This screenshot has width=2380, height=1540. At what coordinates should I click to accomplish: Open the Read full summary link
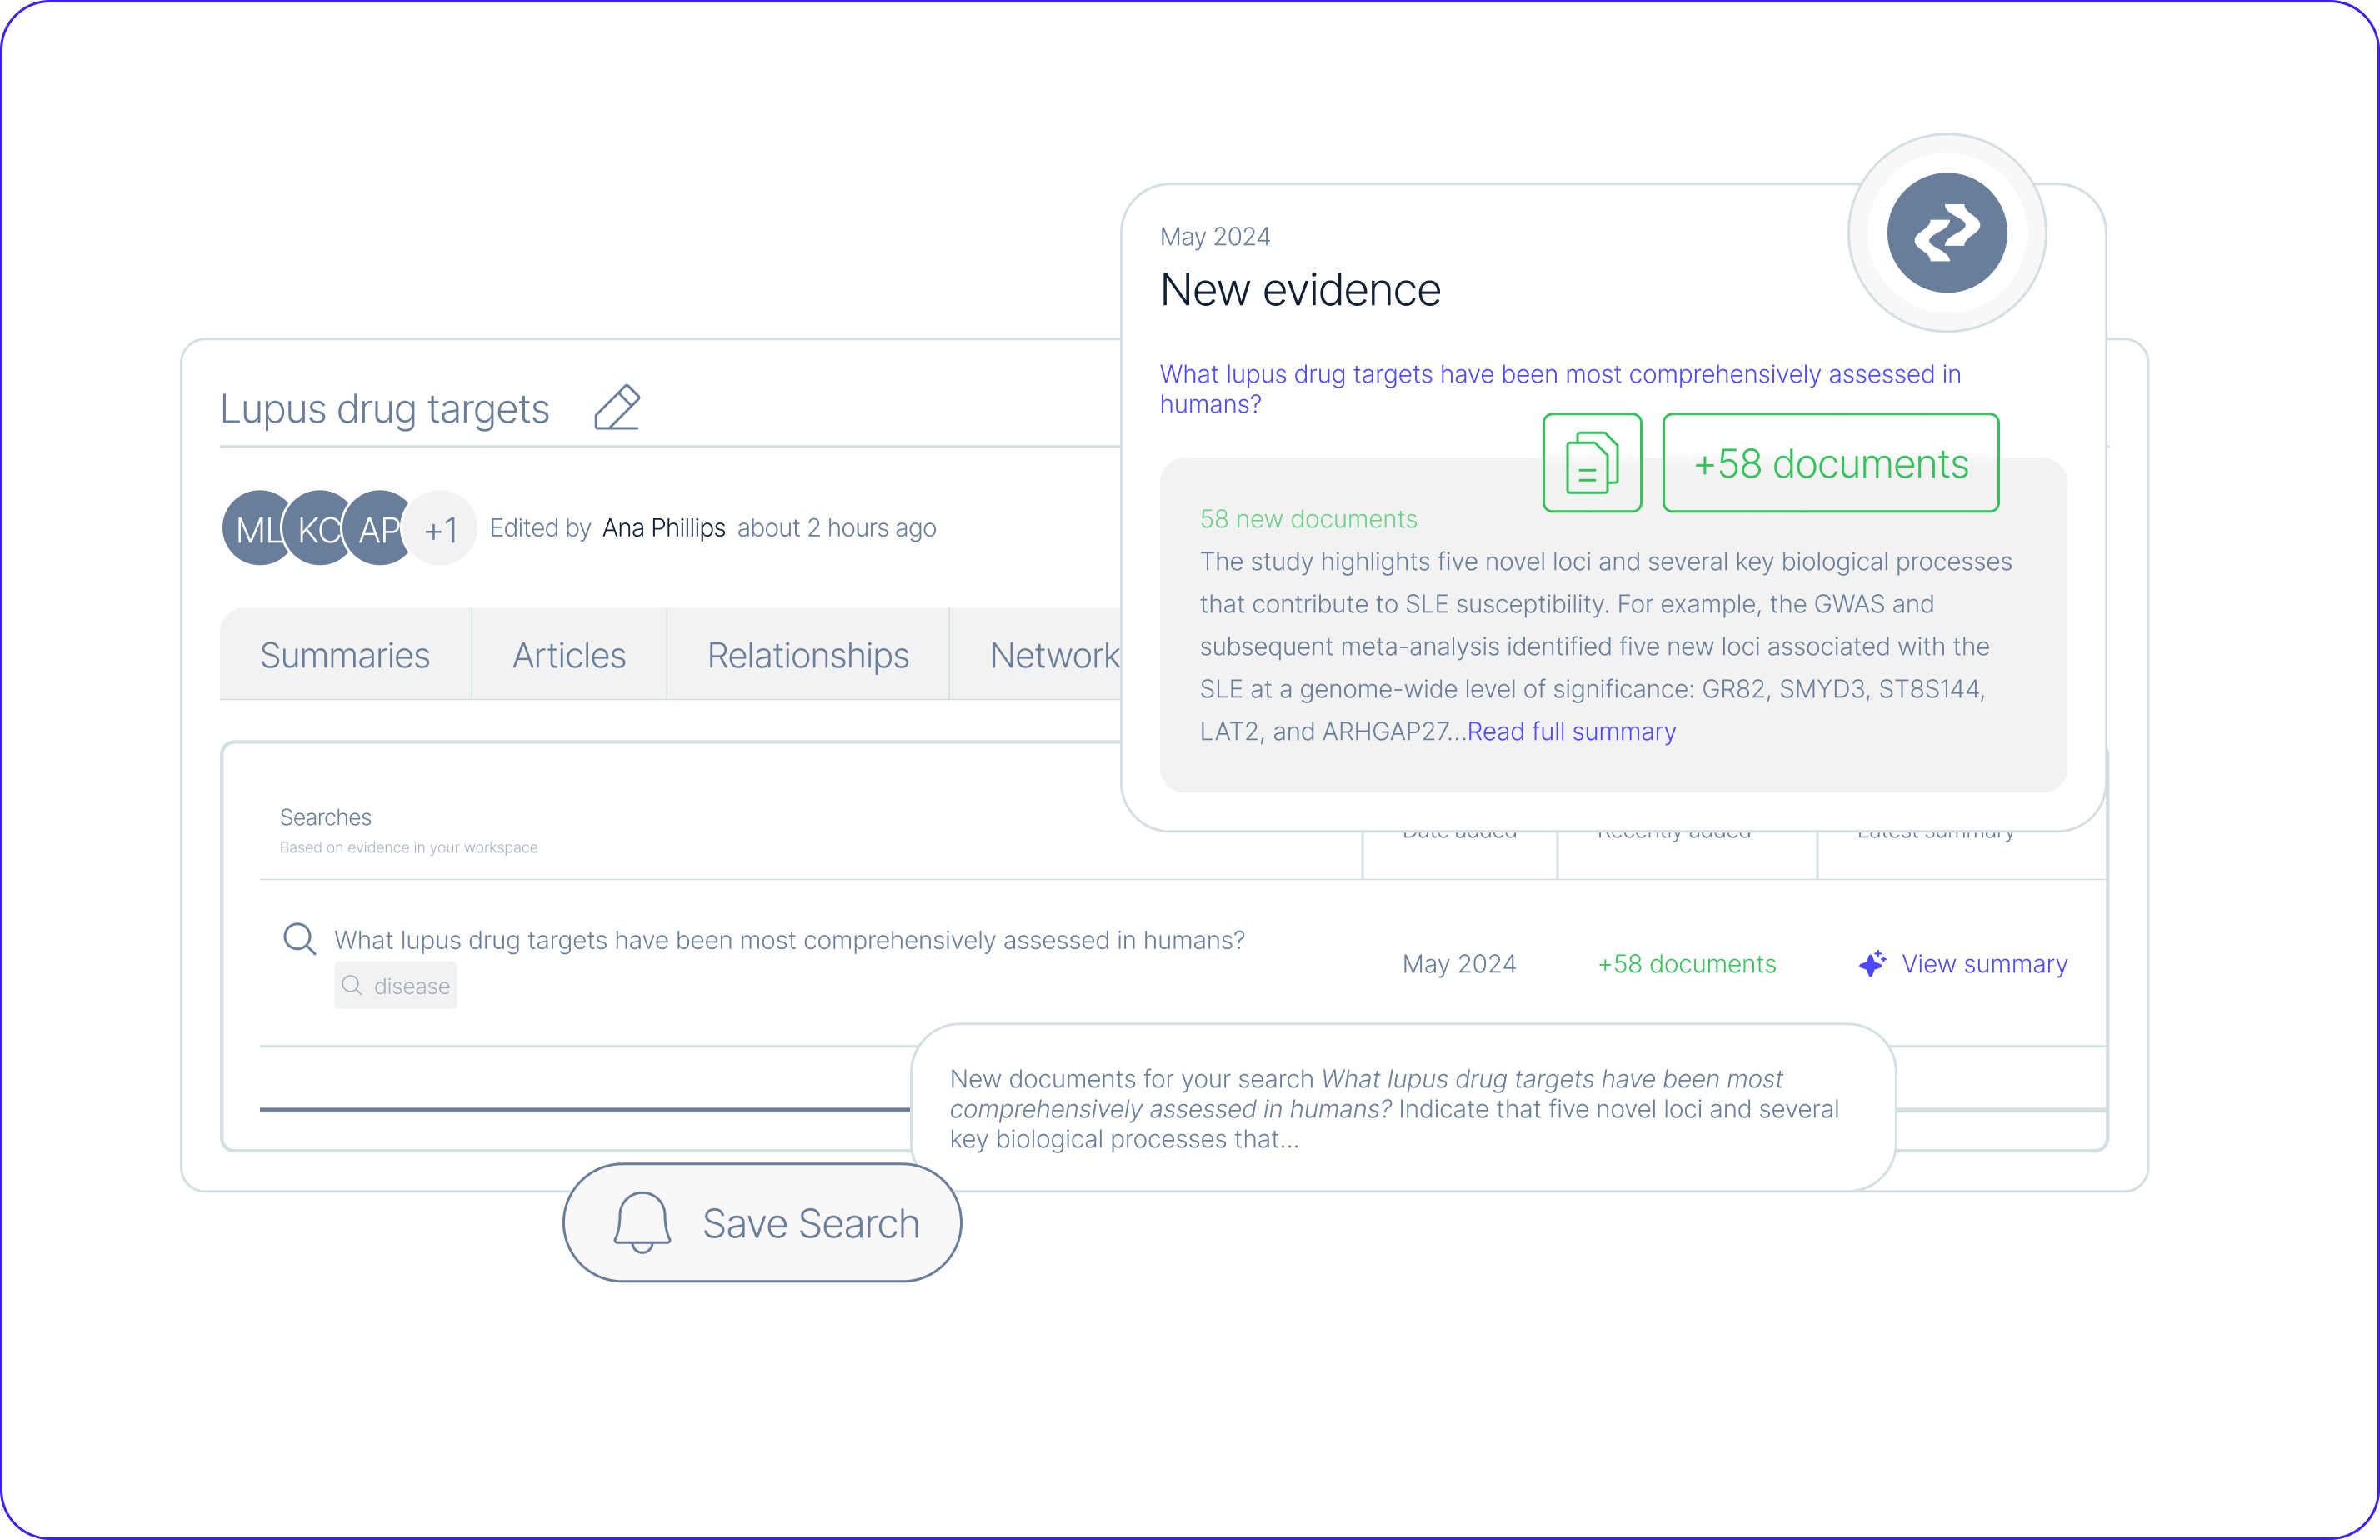point(1571,732)
